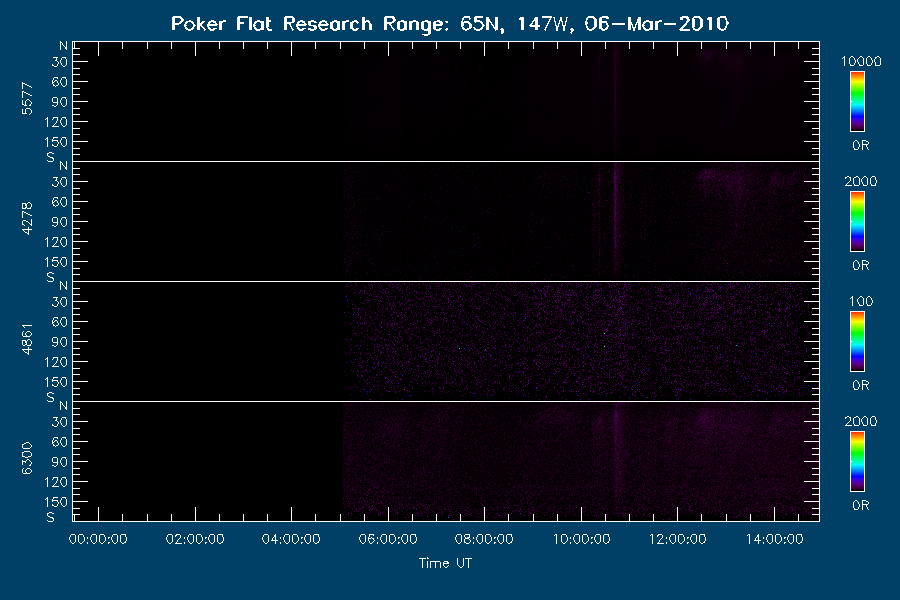The width and height of the screenshot is (900, 600).
Task: Click the 100 color scale maximum label
Action: (861, 301)
